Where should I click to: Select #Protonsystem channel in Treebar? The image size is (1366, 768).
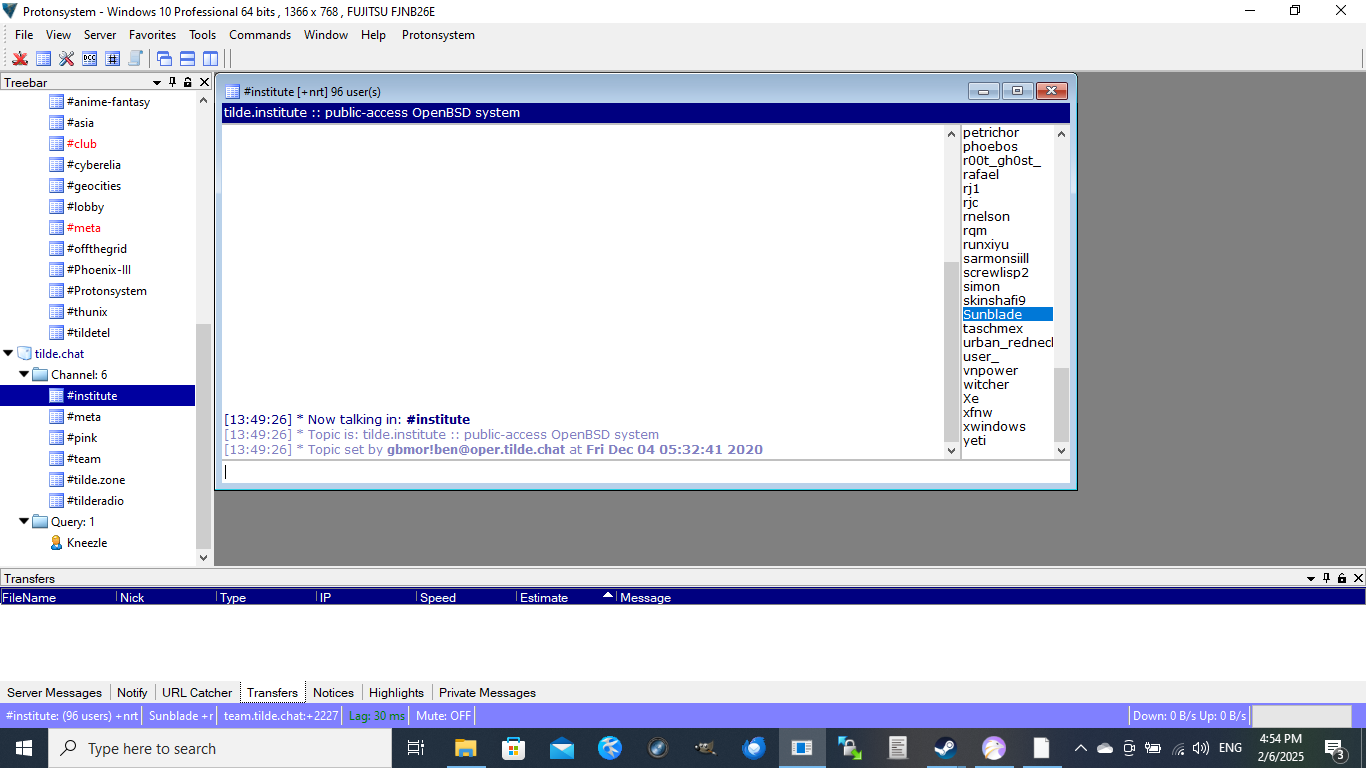click(x=107, y=291)
